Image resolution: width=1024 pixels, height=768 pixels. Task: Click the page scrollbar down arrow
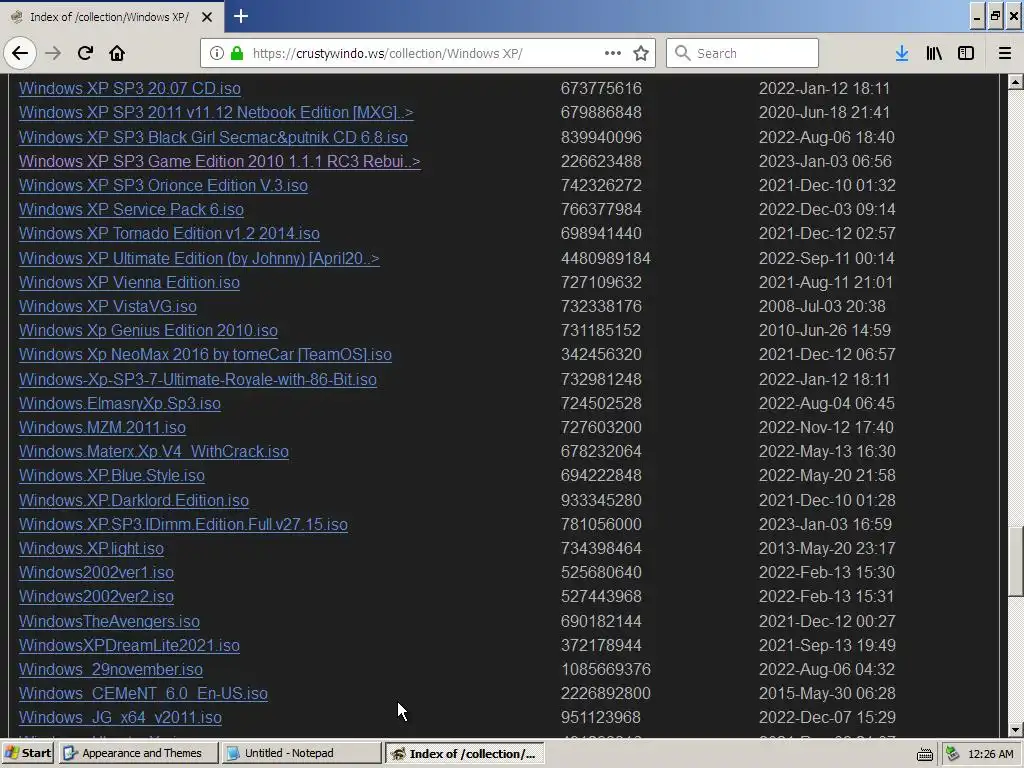(1015, 729)
